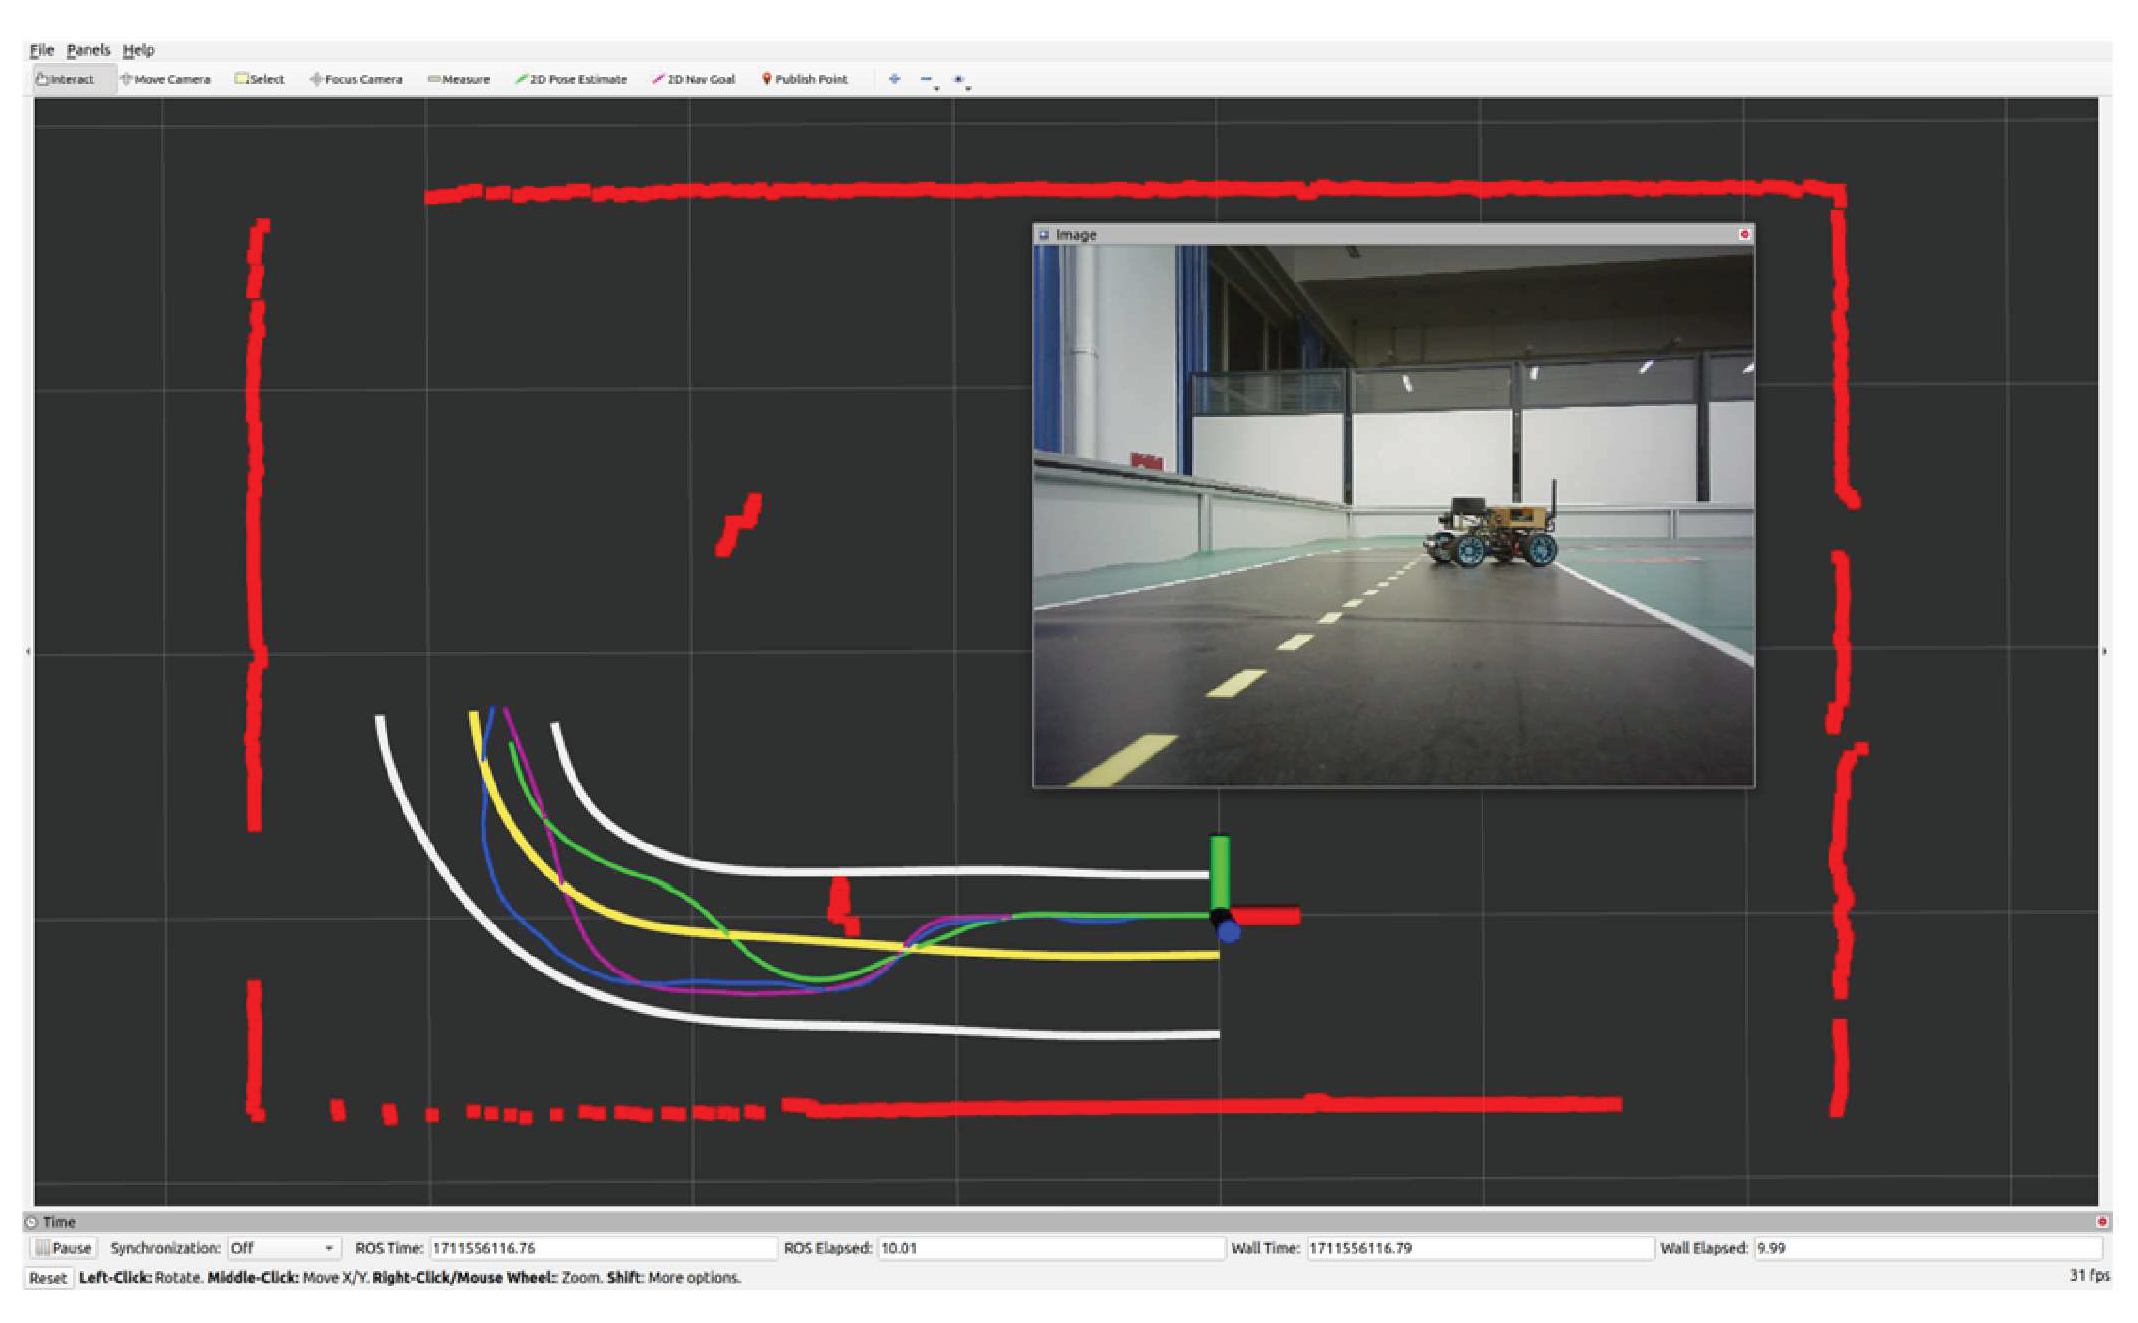Click the Wall Time field

point(1479,1248)
